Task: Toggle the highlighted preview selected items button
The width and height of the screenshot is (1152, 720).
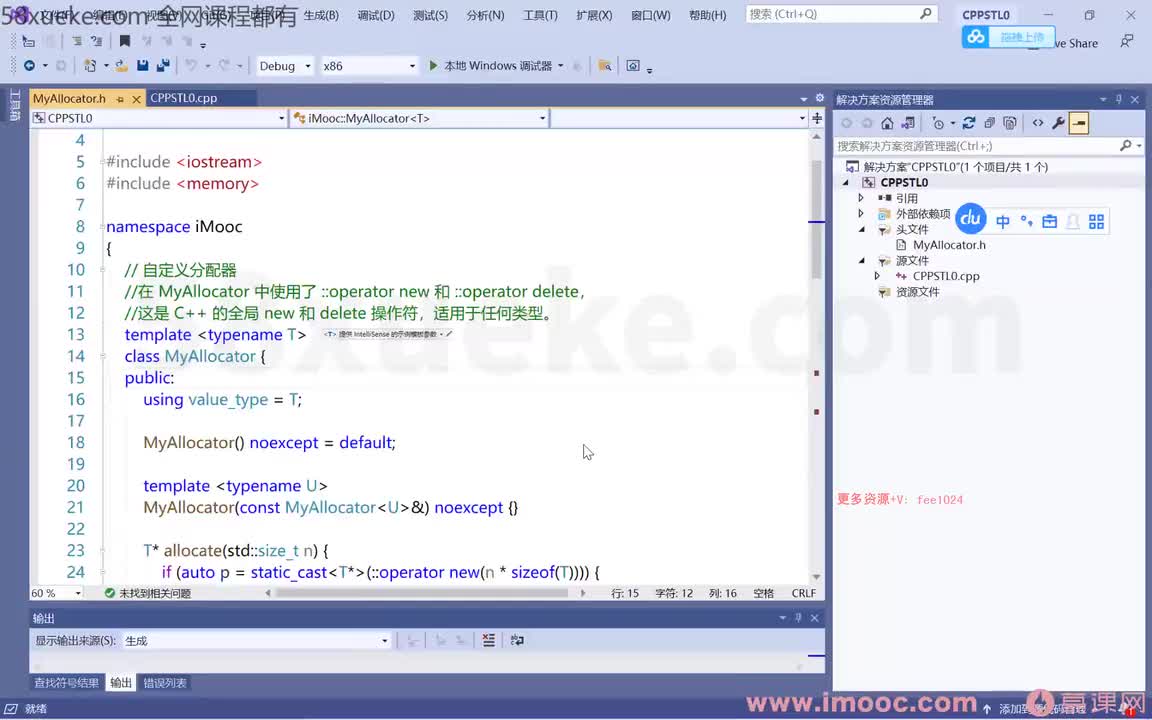Action: click(x=1079, y=123)
